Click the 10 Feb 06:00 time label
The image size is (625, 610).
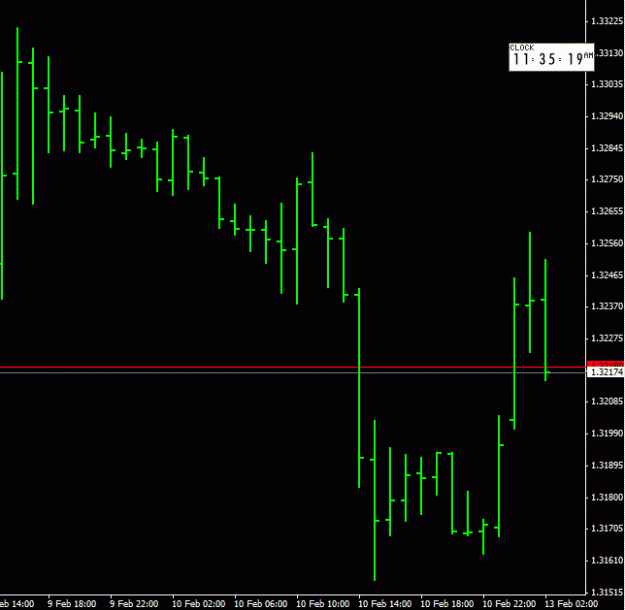point(261,604)
